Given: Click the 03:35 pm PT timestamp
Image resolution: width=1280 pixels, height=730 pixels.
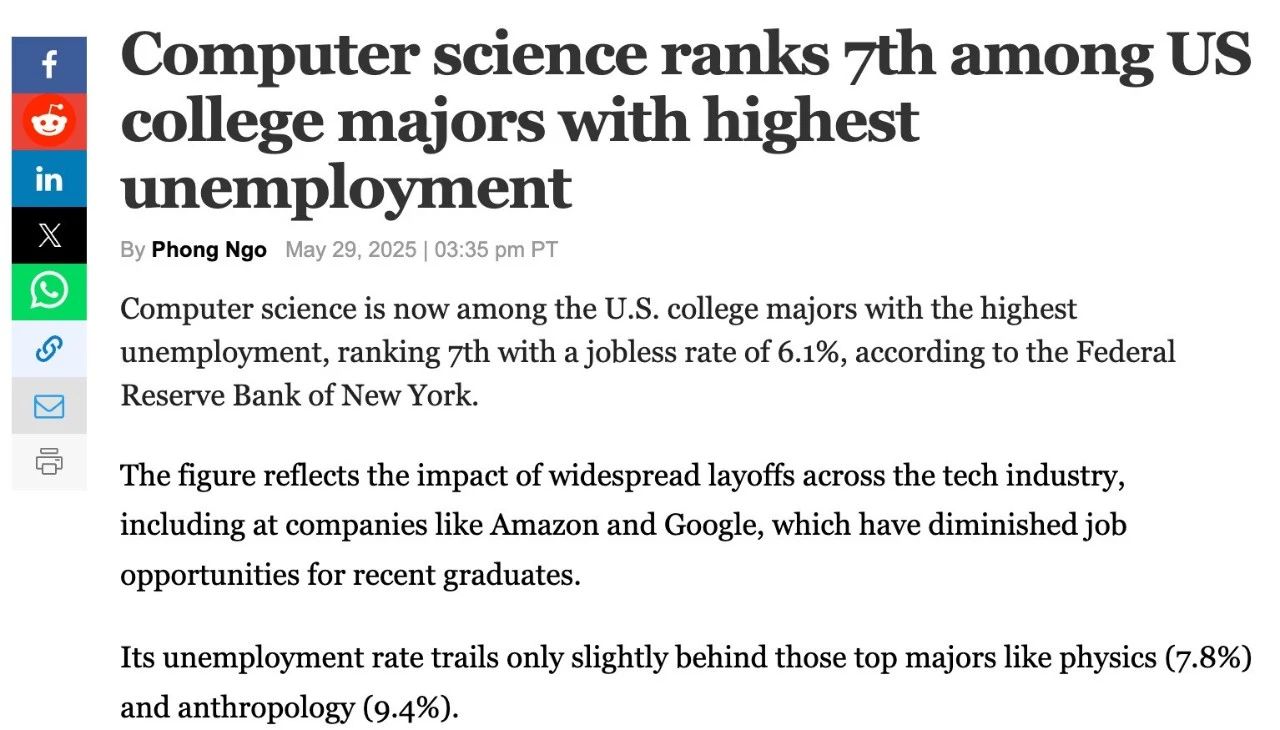Looking at the screenshot, I should coord(496,250).
